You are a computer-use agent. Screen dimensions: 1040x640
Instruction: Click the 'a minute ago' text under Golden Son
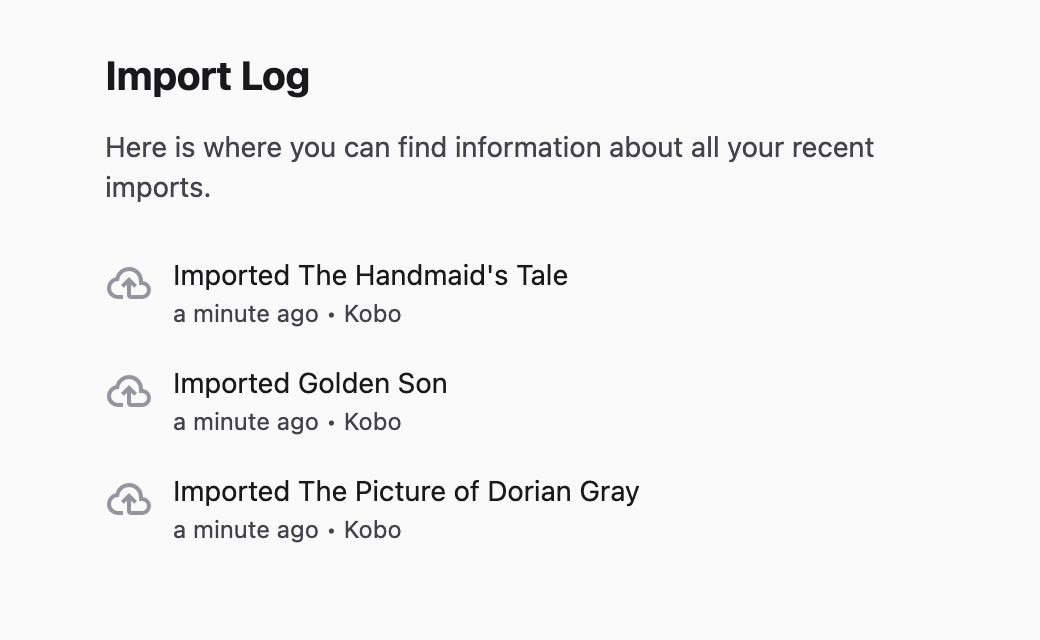(245, 422)
